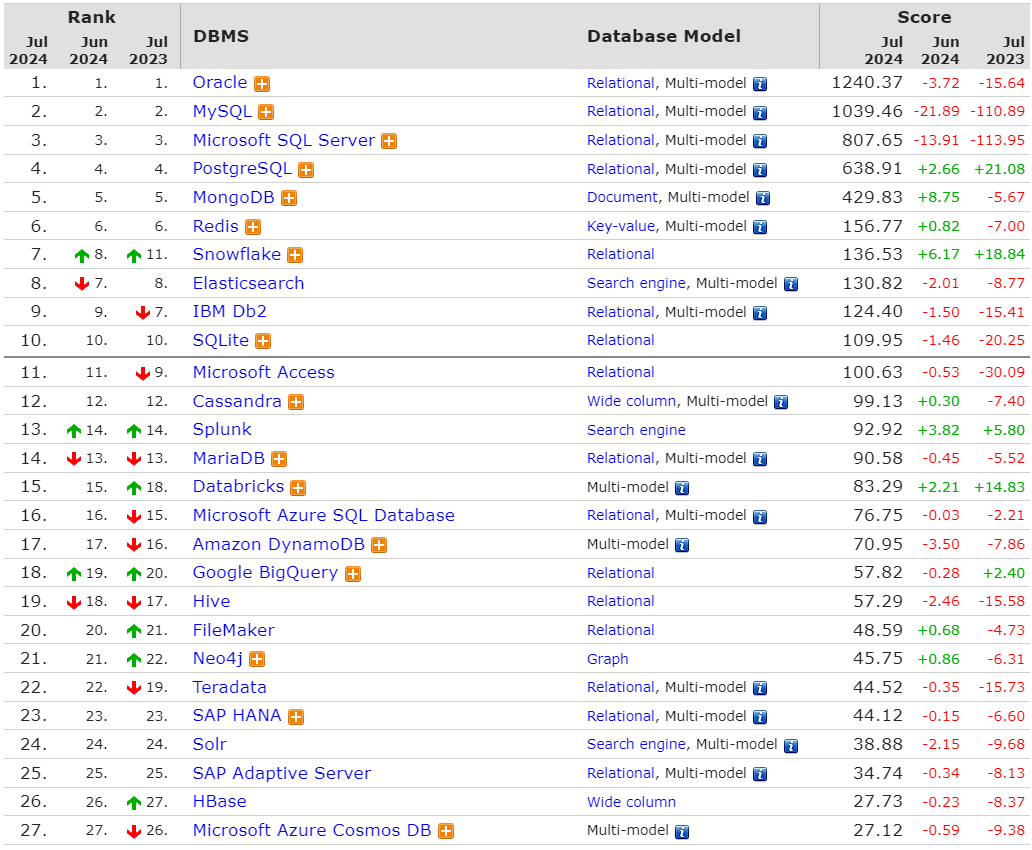Viewport: 1032px width, 850px height.
Task: Open the Elasticsearch link
Action: tap(248, 283)
